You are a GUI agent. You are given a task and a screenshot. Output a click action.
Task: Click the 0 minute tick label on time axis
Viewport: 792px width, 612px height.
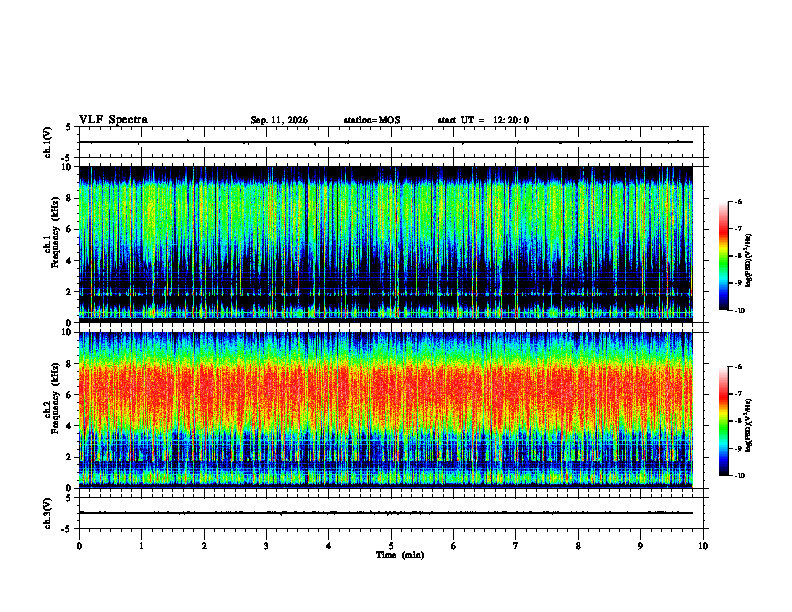pos(79,546)
